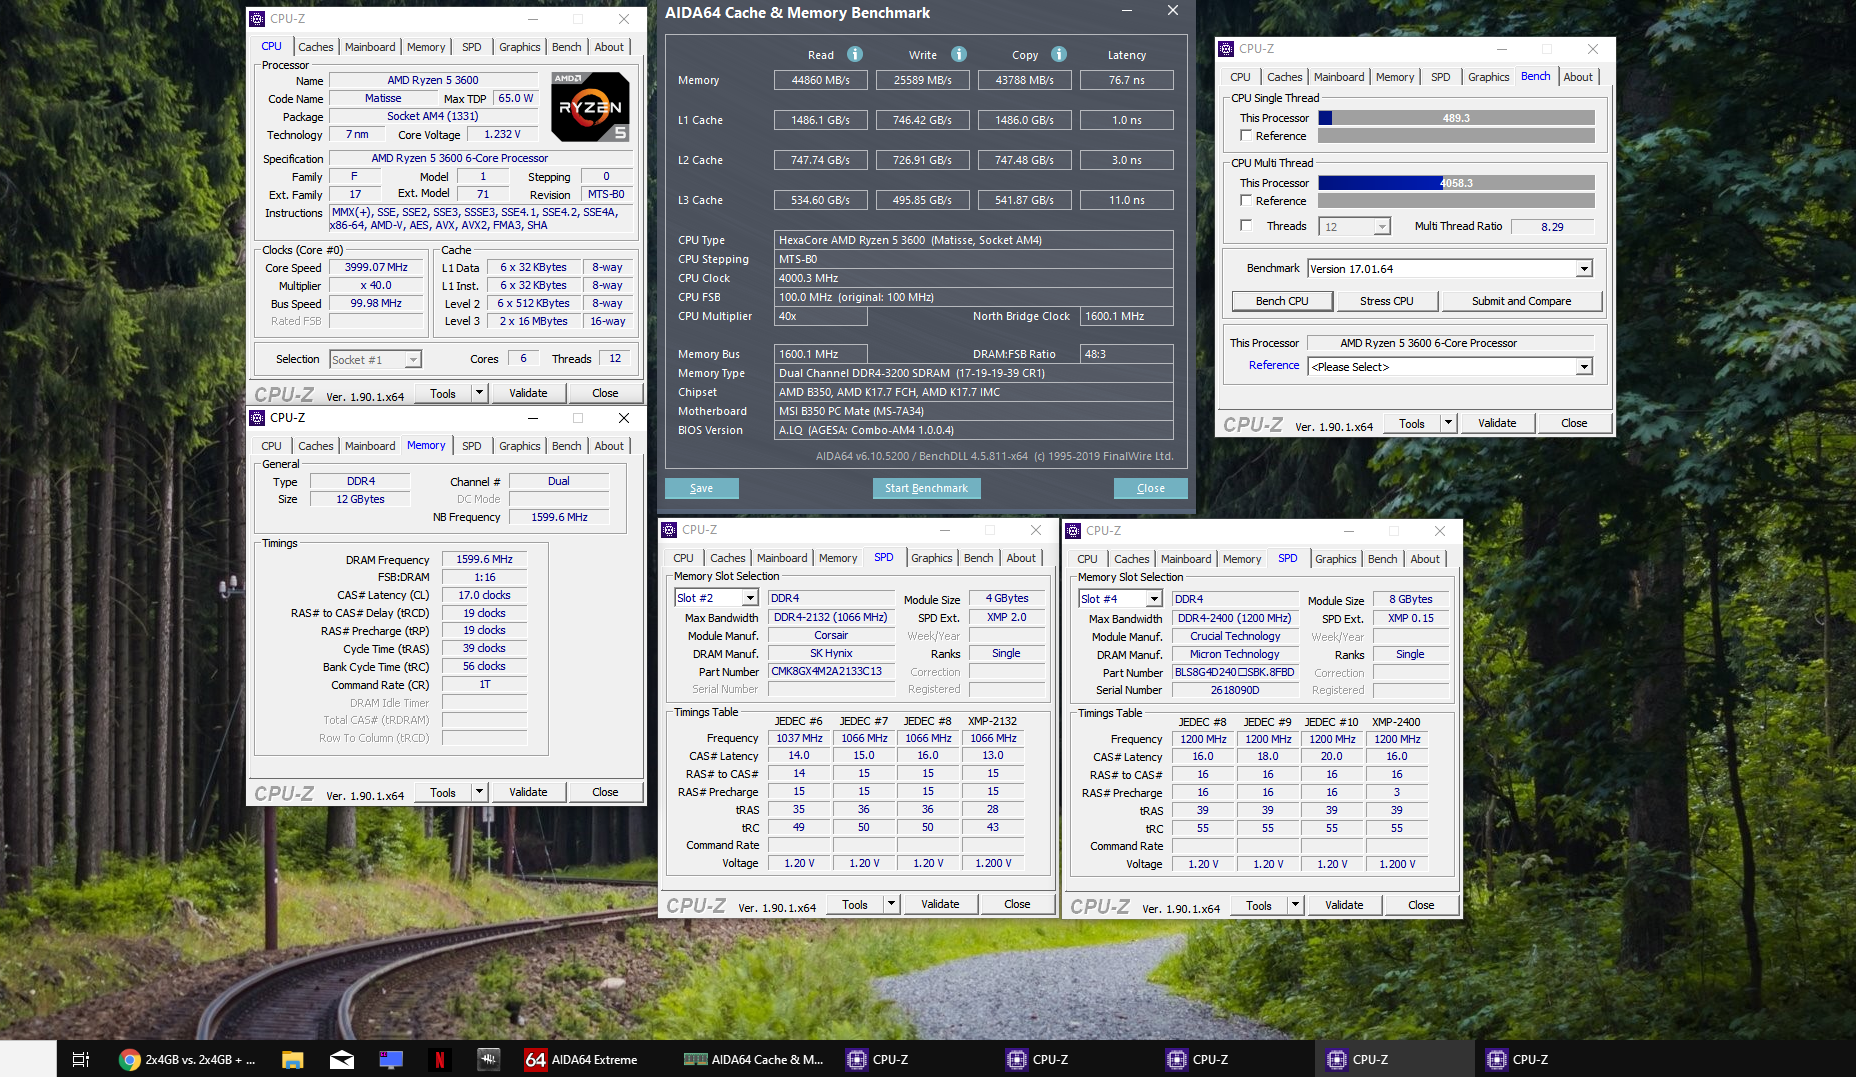Screen dimensions: 1856x1077
Task: Click the Corsair module manufacturer field
Action: coord(830,635)
